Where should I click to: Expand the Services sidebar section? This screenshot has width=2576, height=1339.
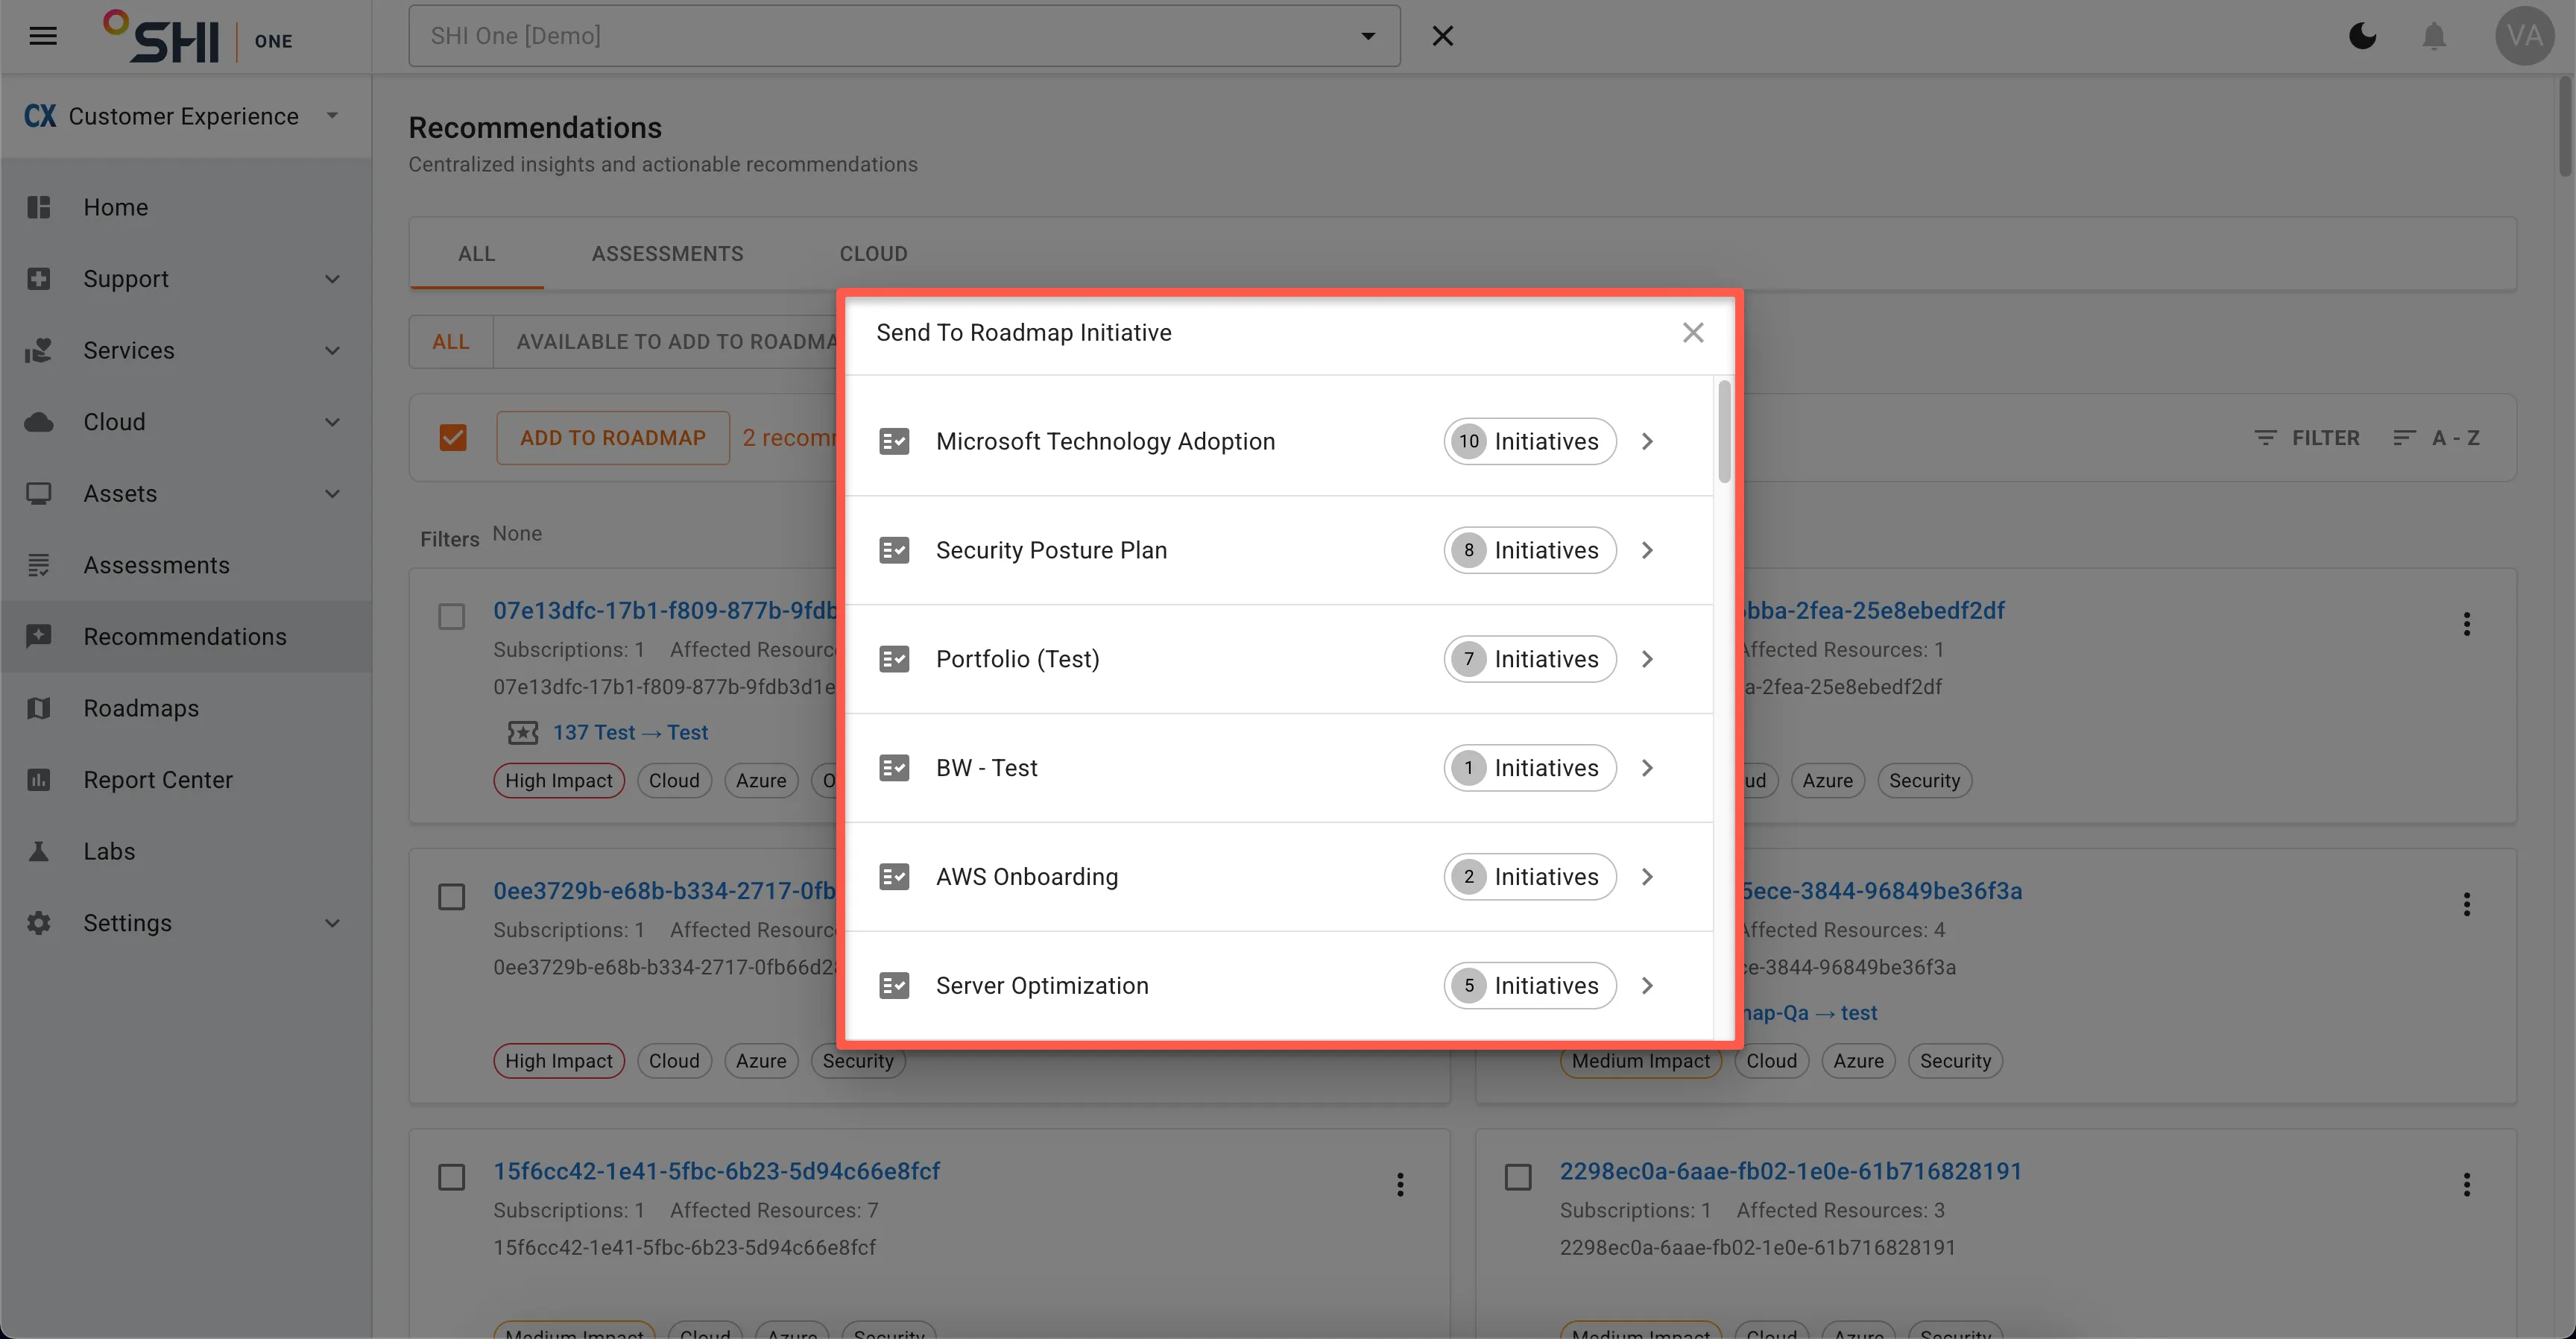coord(332,351)
